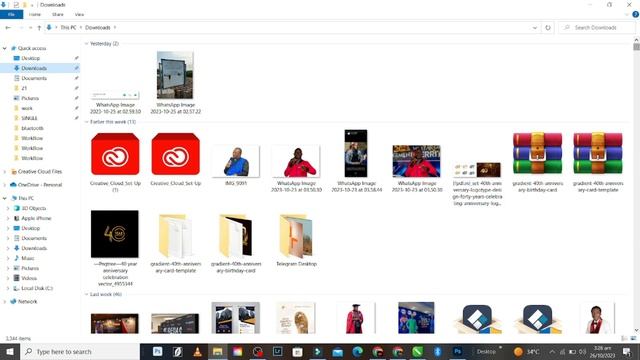Click the weather 34°C widget
Viewport: 640px width, 360px height.
pos(527,351)
